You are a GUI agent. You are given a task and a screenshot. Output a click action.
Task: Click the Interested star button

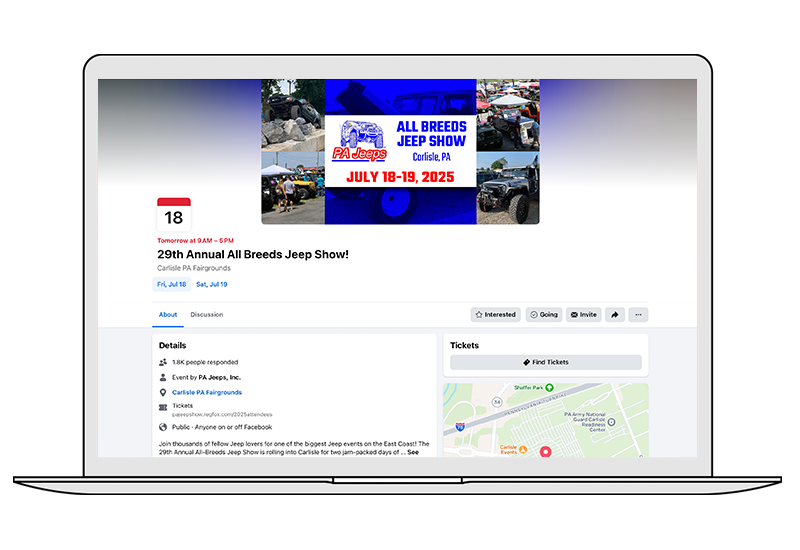(495, 315)
